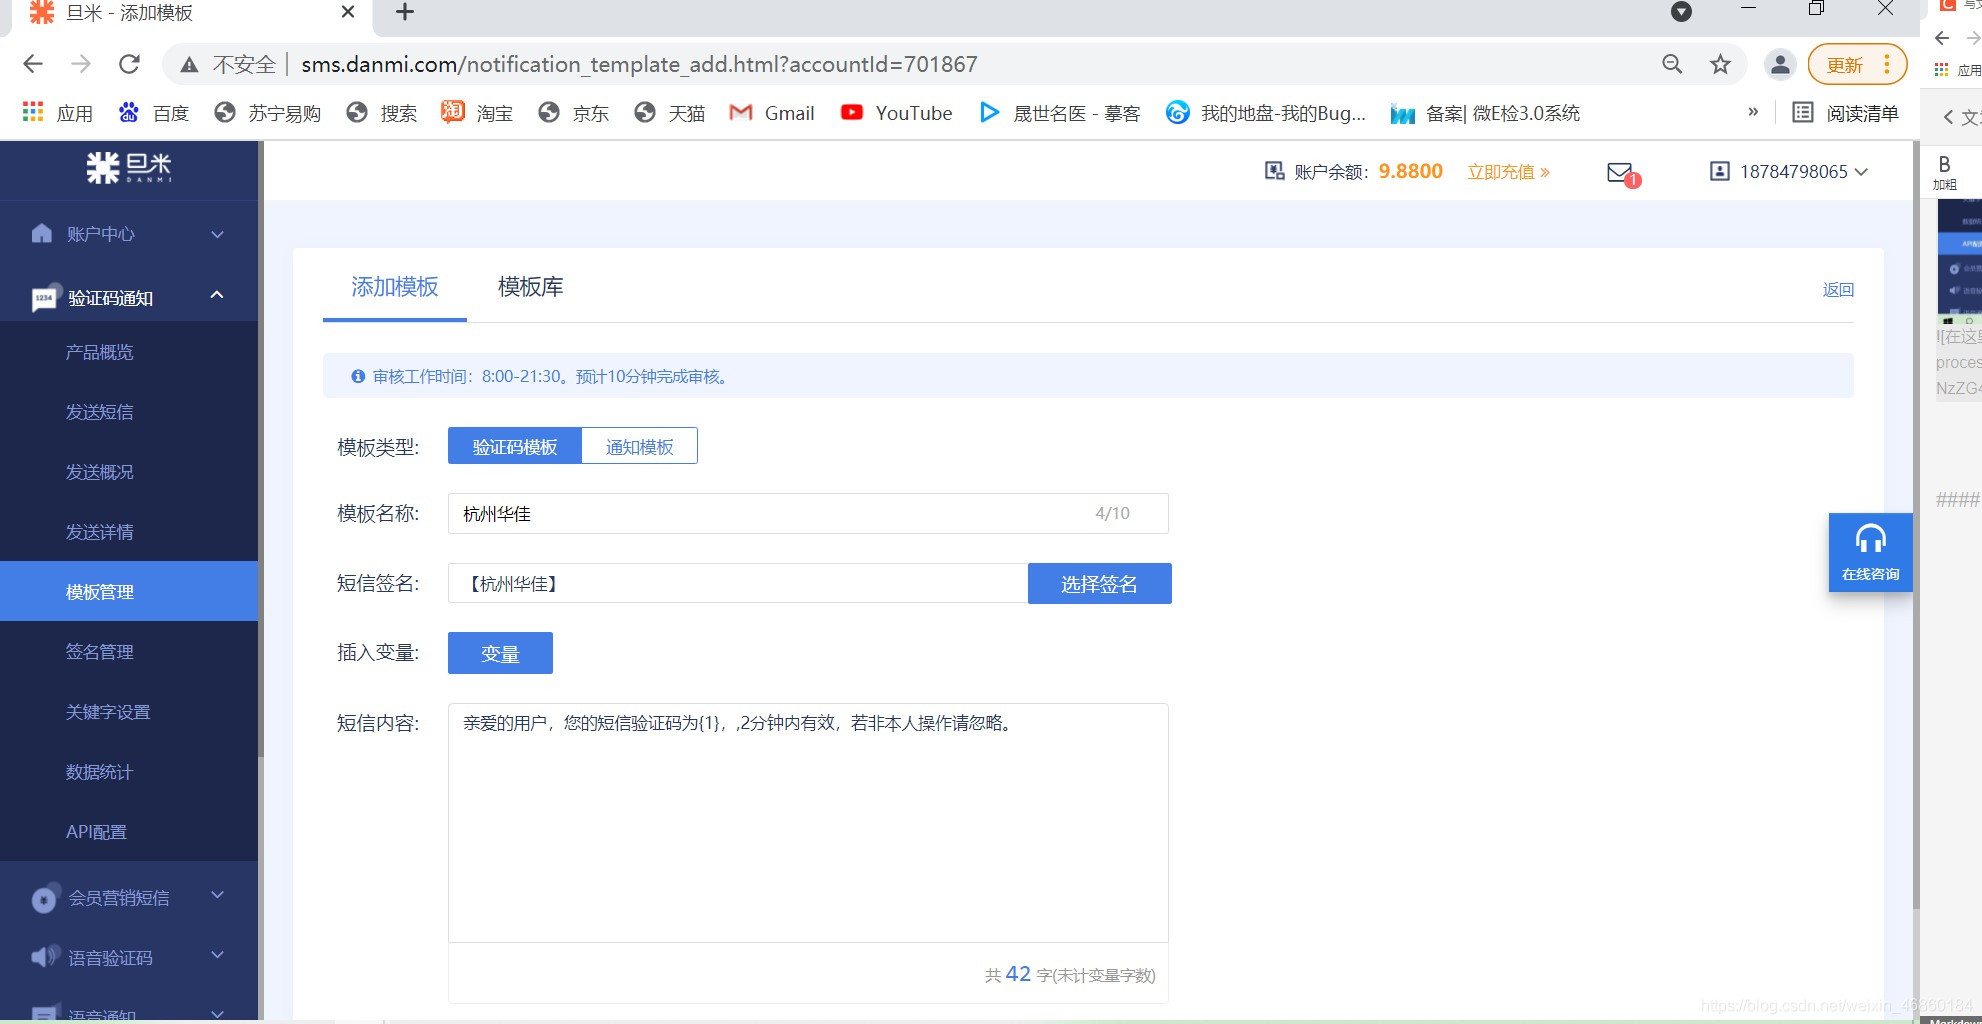
Task: Toggle the bookmark star in the address bar
Action: tap(1720, 64)
